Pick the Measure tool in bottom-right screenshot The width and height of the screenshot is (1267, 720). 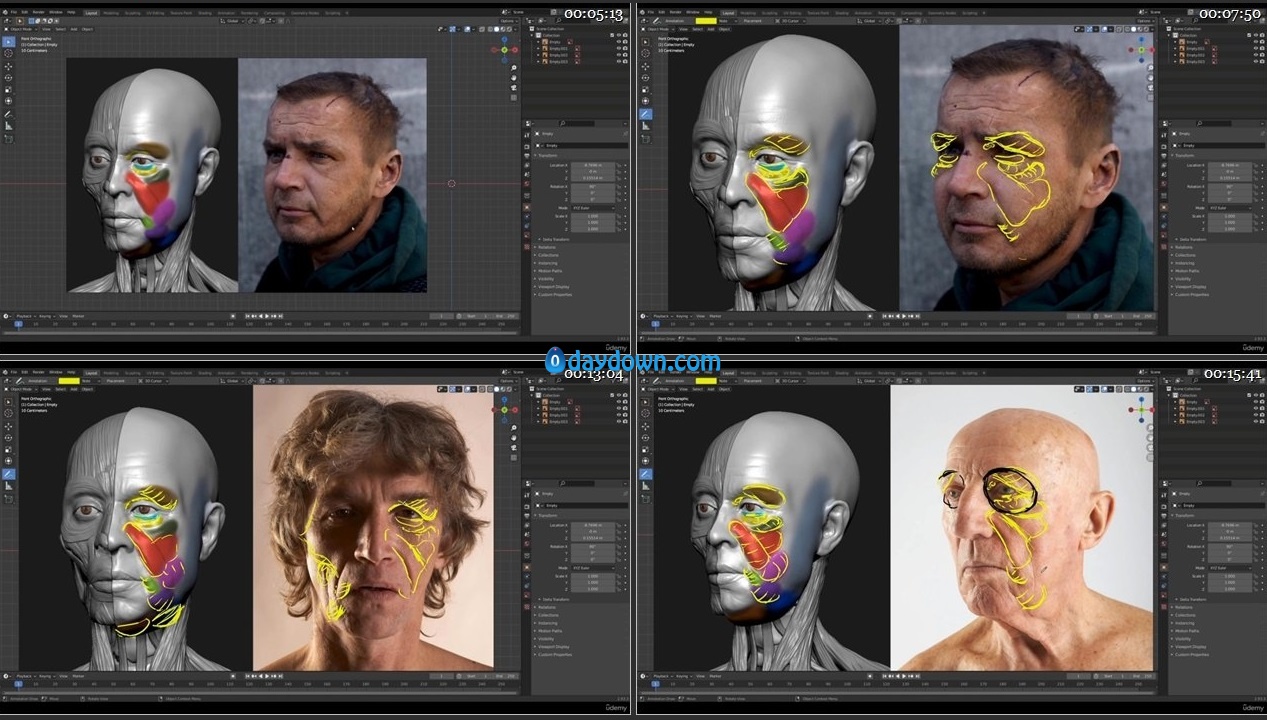click(x=646, y=485)
